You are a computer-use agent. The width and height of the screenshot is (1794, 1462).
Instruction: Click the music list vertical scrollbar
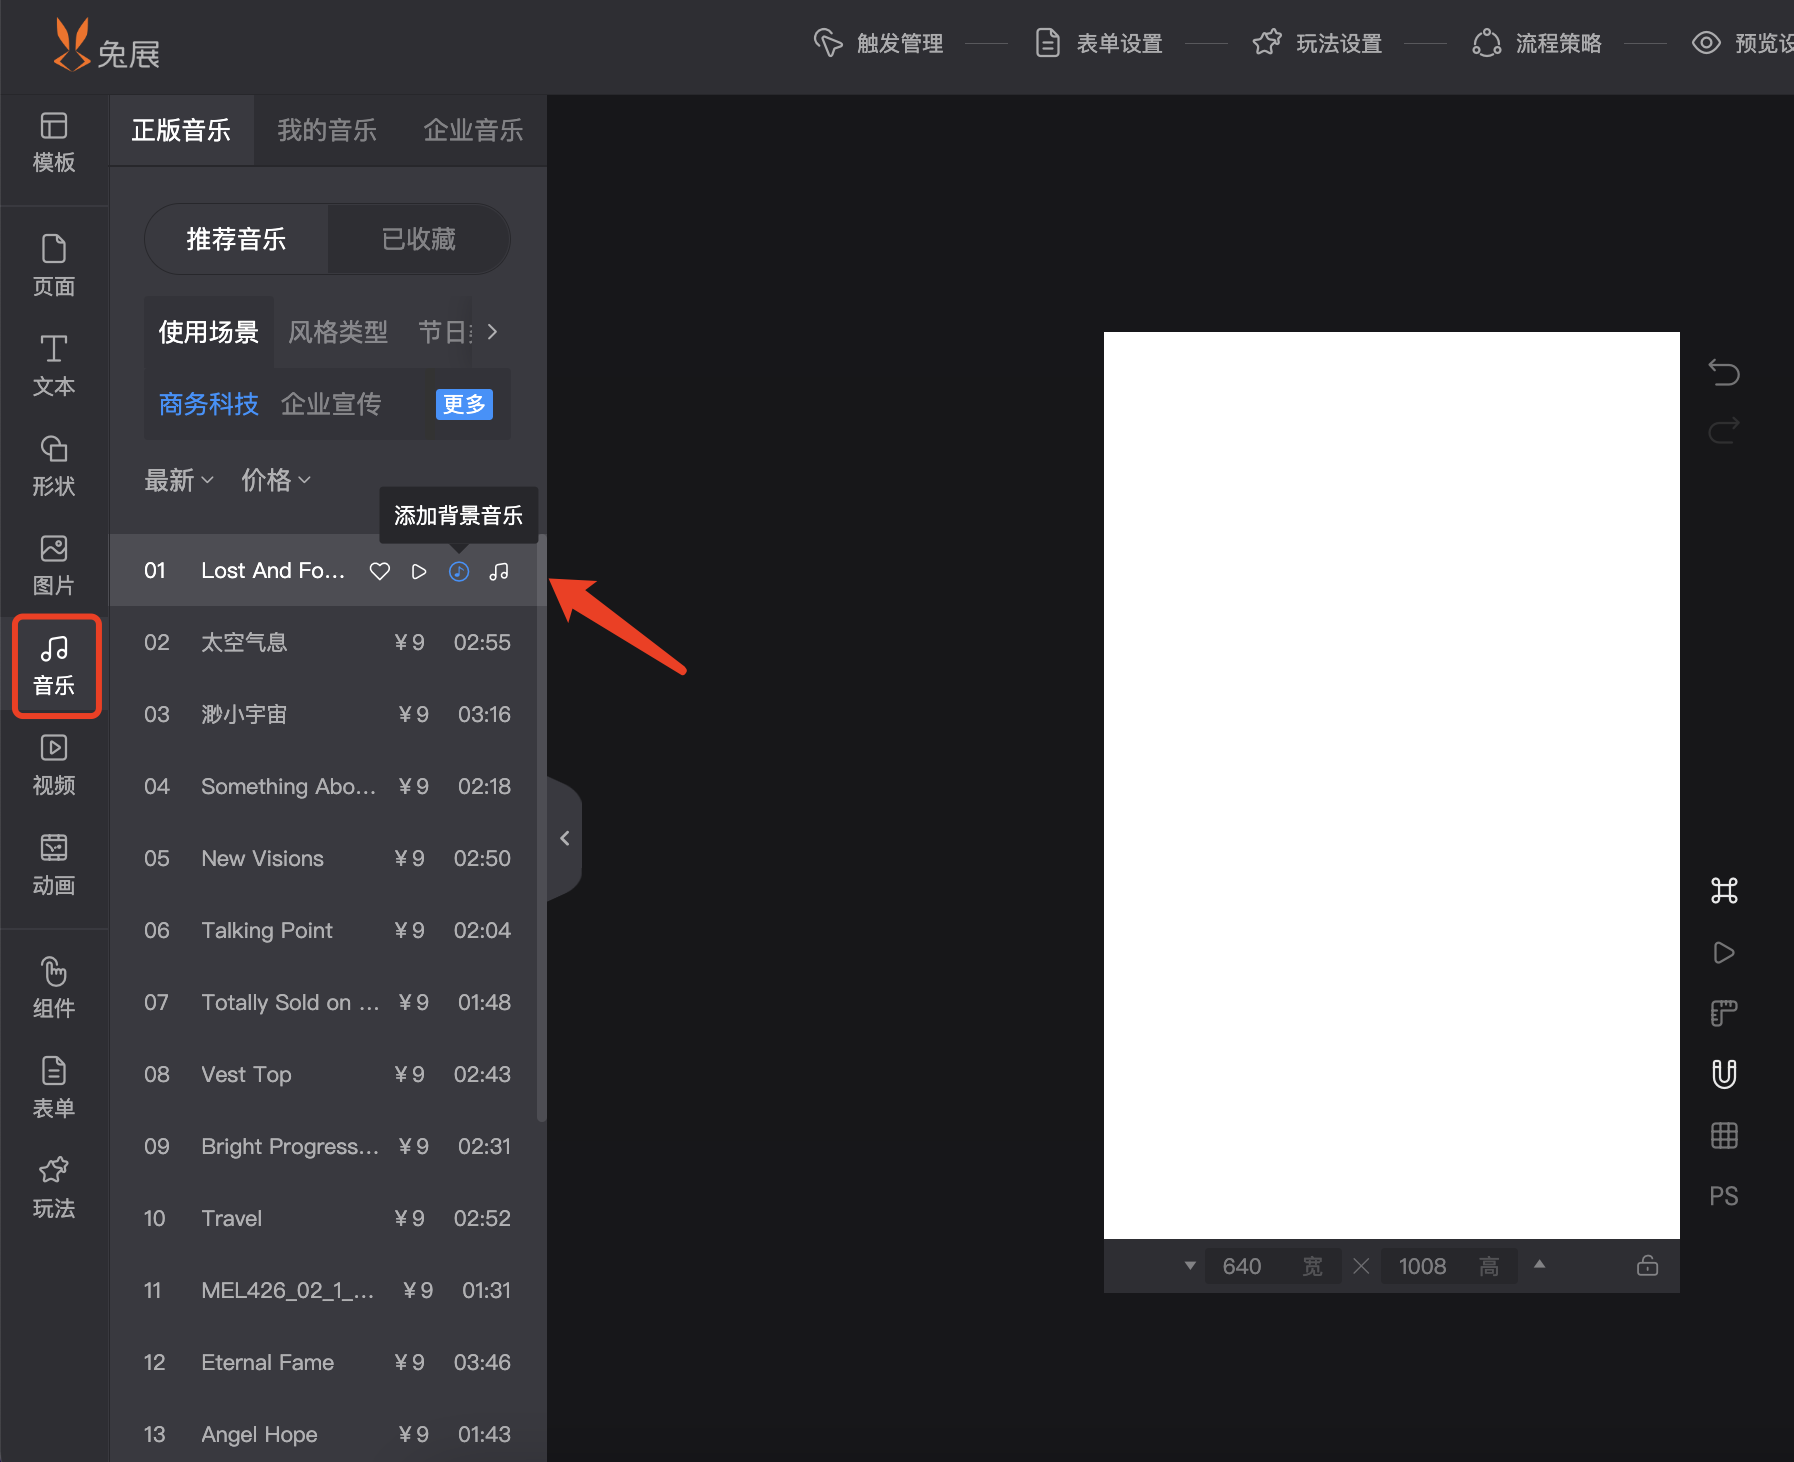coord(542,830)
